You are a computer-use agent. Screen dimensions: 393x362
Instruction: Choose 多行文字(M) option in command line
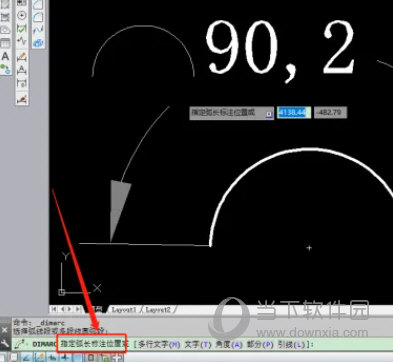point(159,344)
